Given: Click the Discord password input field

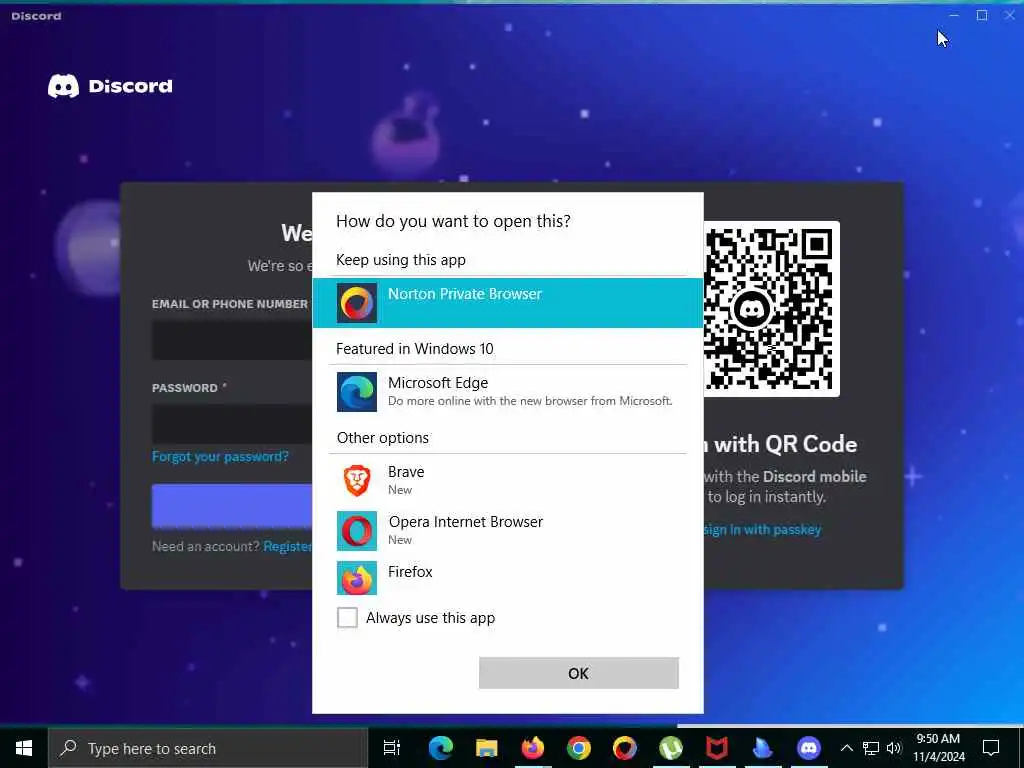Looking at the screenshot, I should (x=232, y=424).
